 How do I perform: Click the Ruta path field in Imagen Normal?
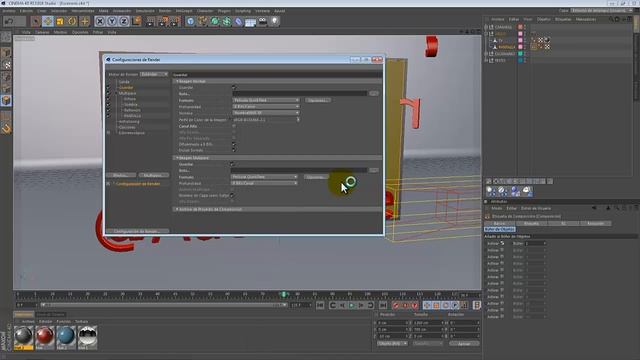300,93
